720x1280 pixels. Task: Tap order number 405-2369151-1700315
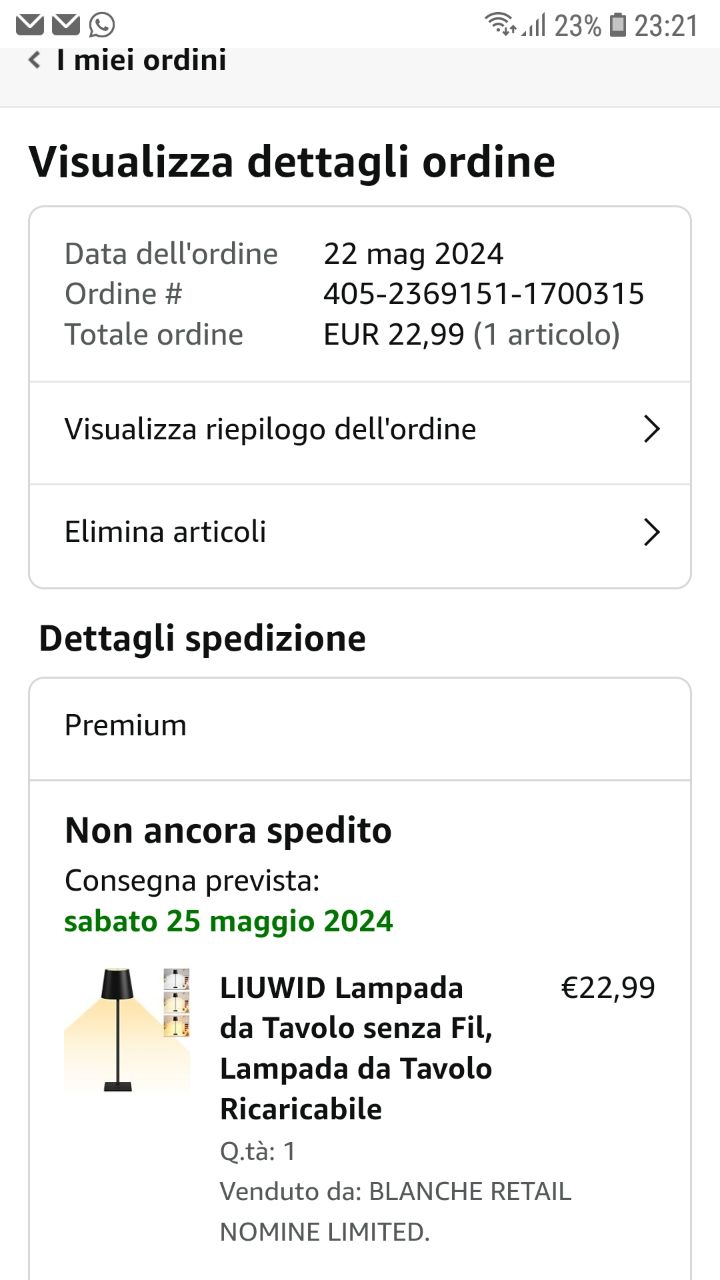[483, 294]
